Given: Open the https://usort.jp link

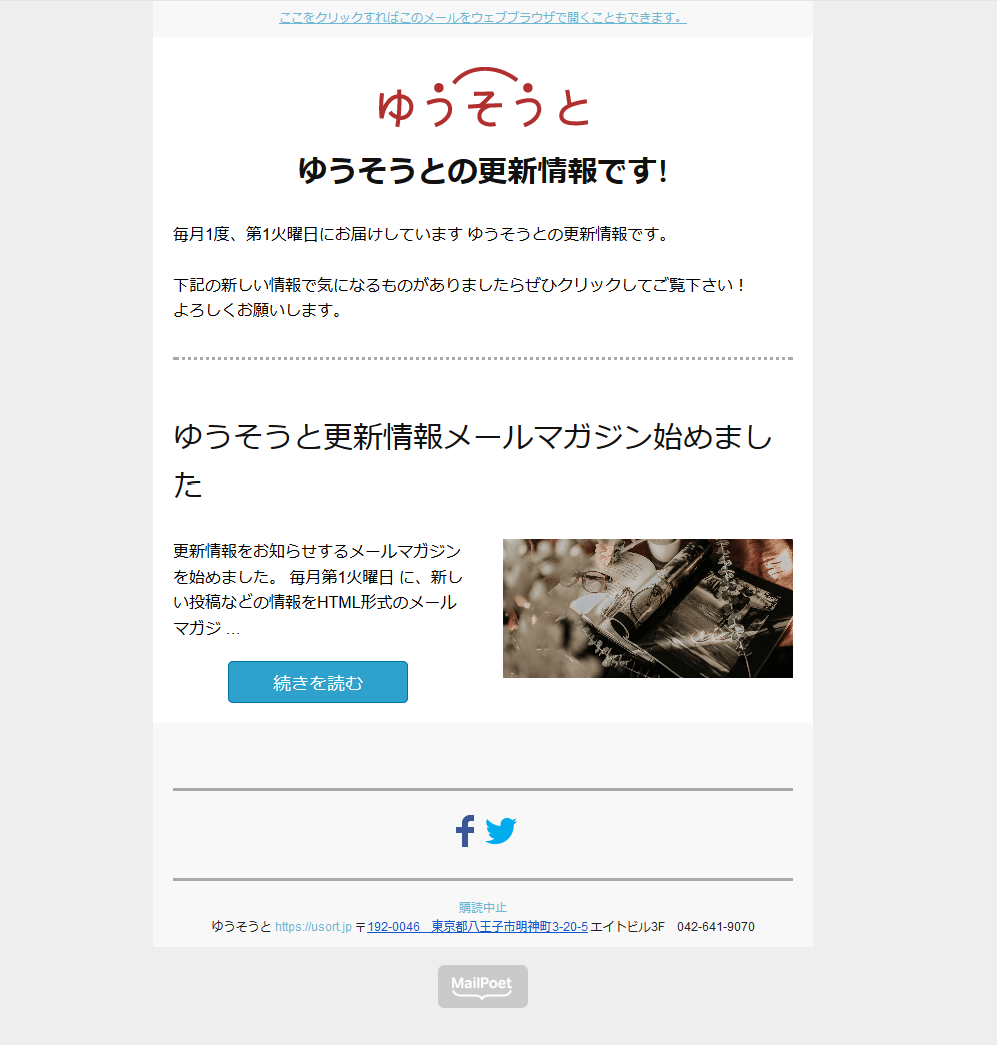Looking at the screenshot, I should click(x=313, y=926).
